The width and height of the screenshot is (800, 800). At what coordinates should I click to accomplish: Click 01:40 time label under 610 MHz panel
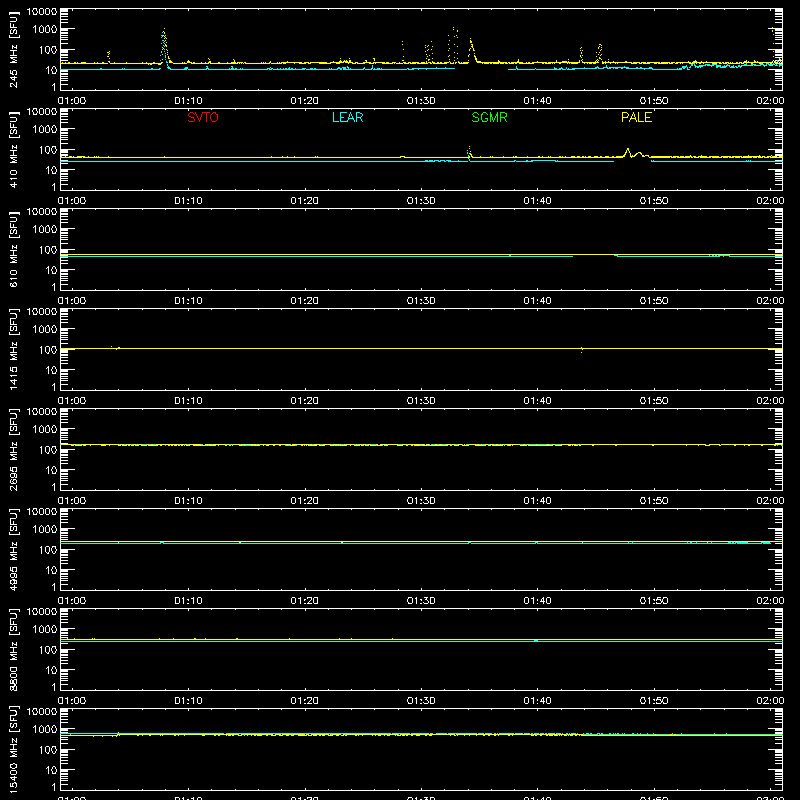537,301
